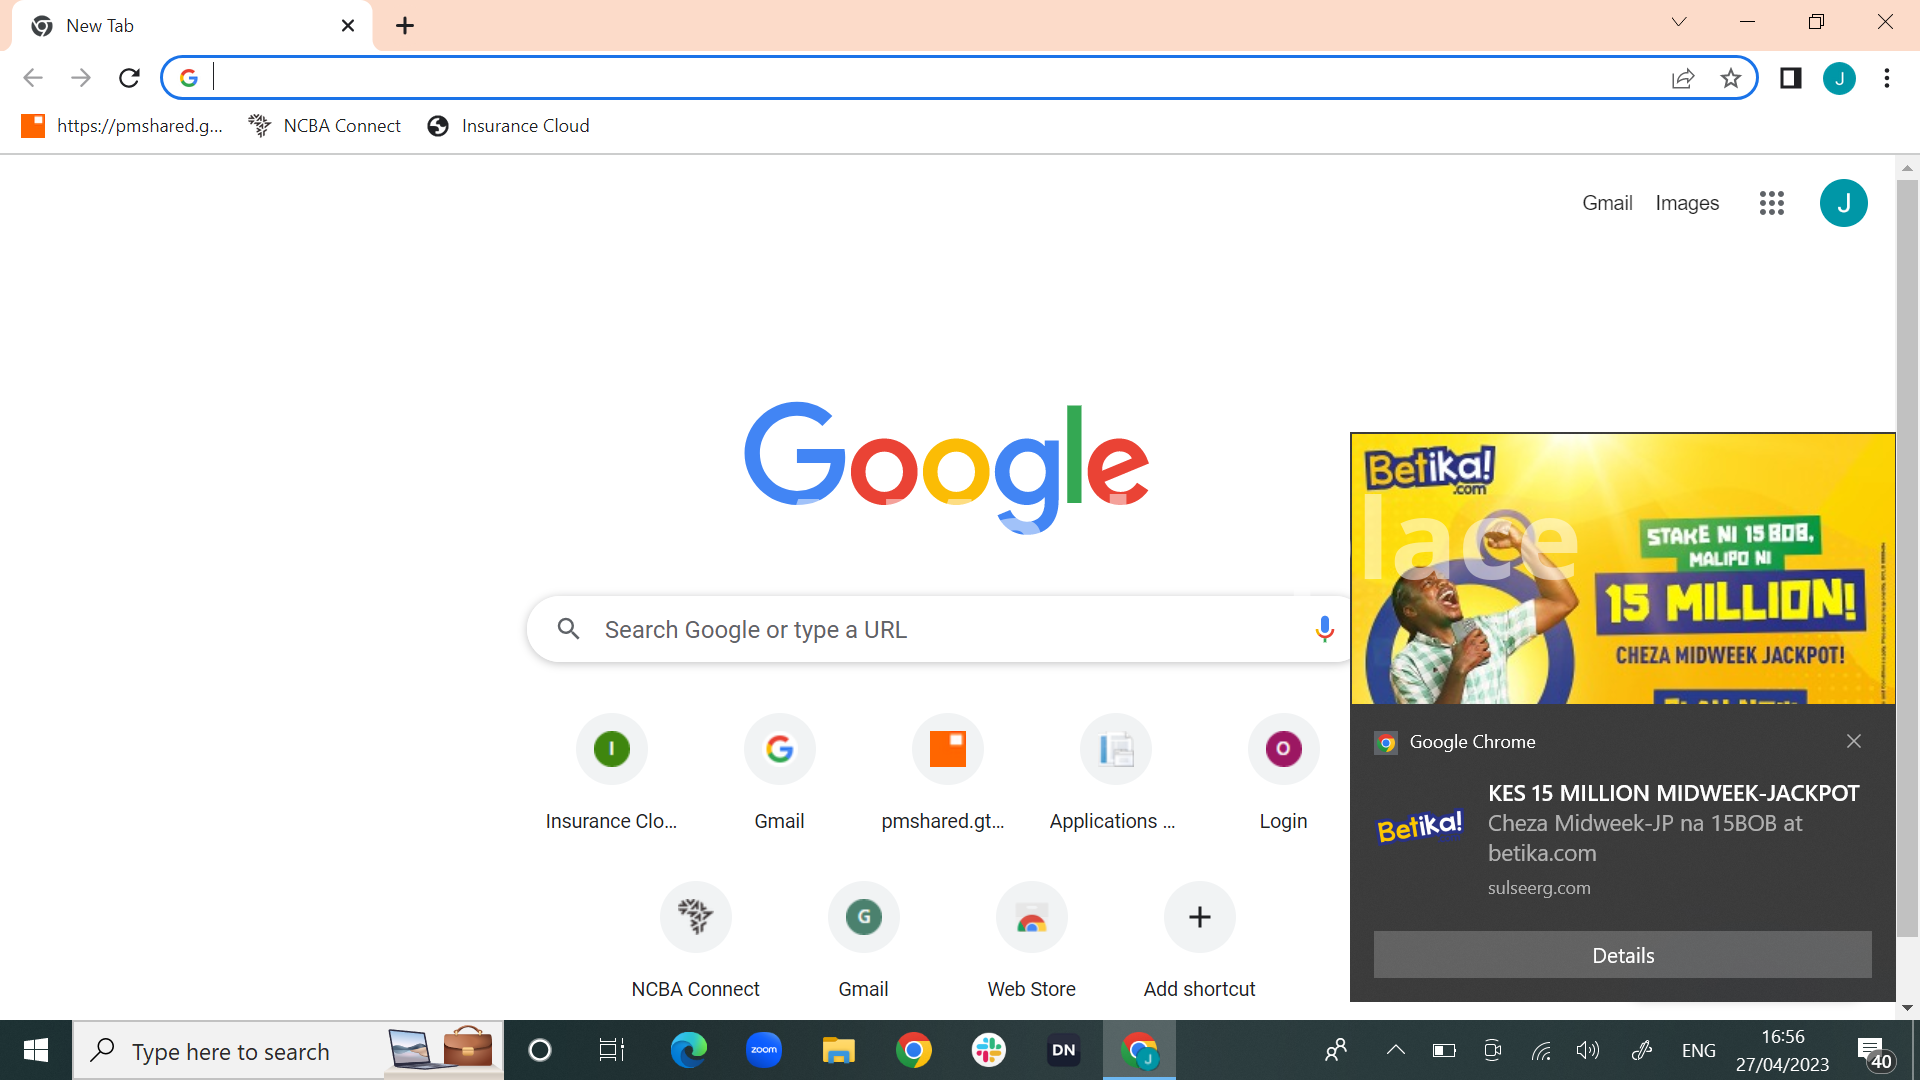Open the pmshared.gt... shortcut tile

(947, 773)
